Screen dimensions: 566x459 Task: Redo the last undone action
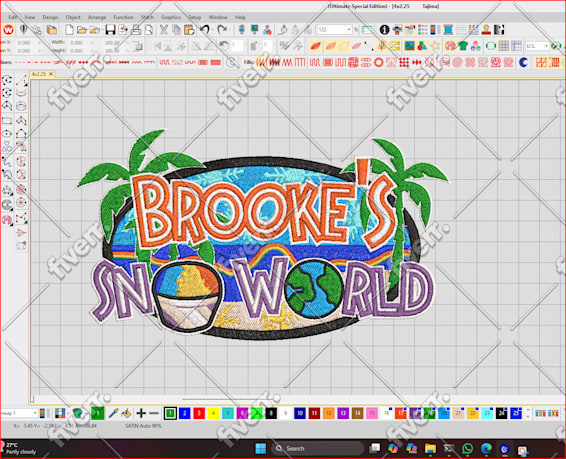(x=222, y=30)
